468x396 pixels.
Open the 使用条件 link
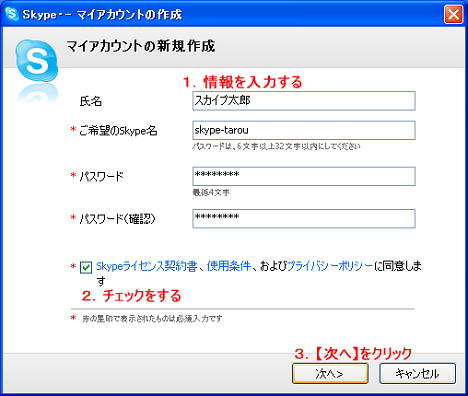coord(228,266)
